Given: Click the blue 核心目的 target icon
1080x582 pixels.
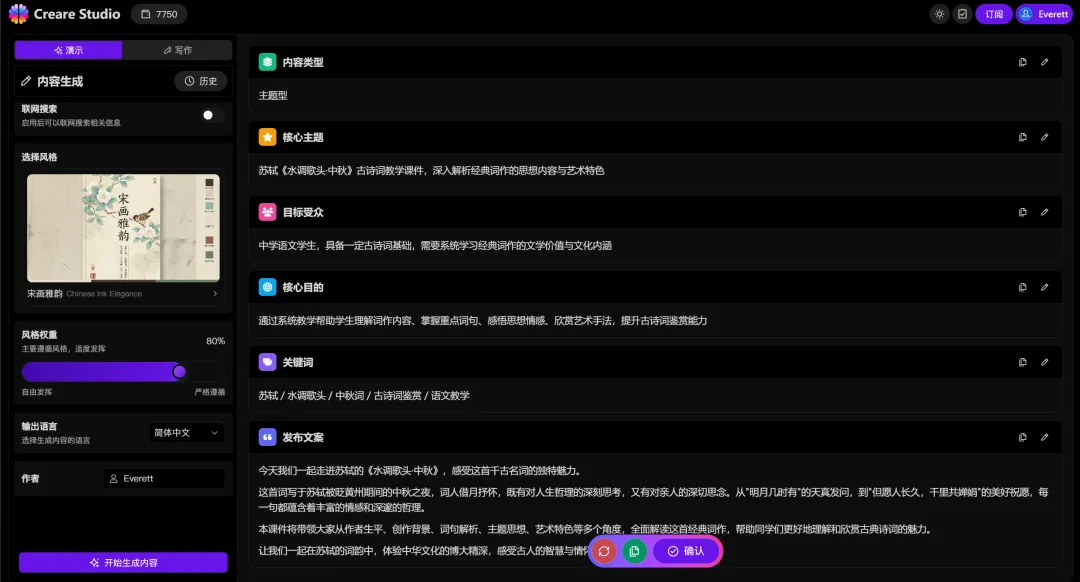Looking at the screenshot, I should [x=267, y=287].
